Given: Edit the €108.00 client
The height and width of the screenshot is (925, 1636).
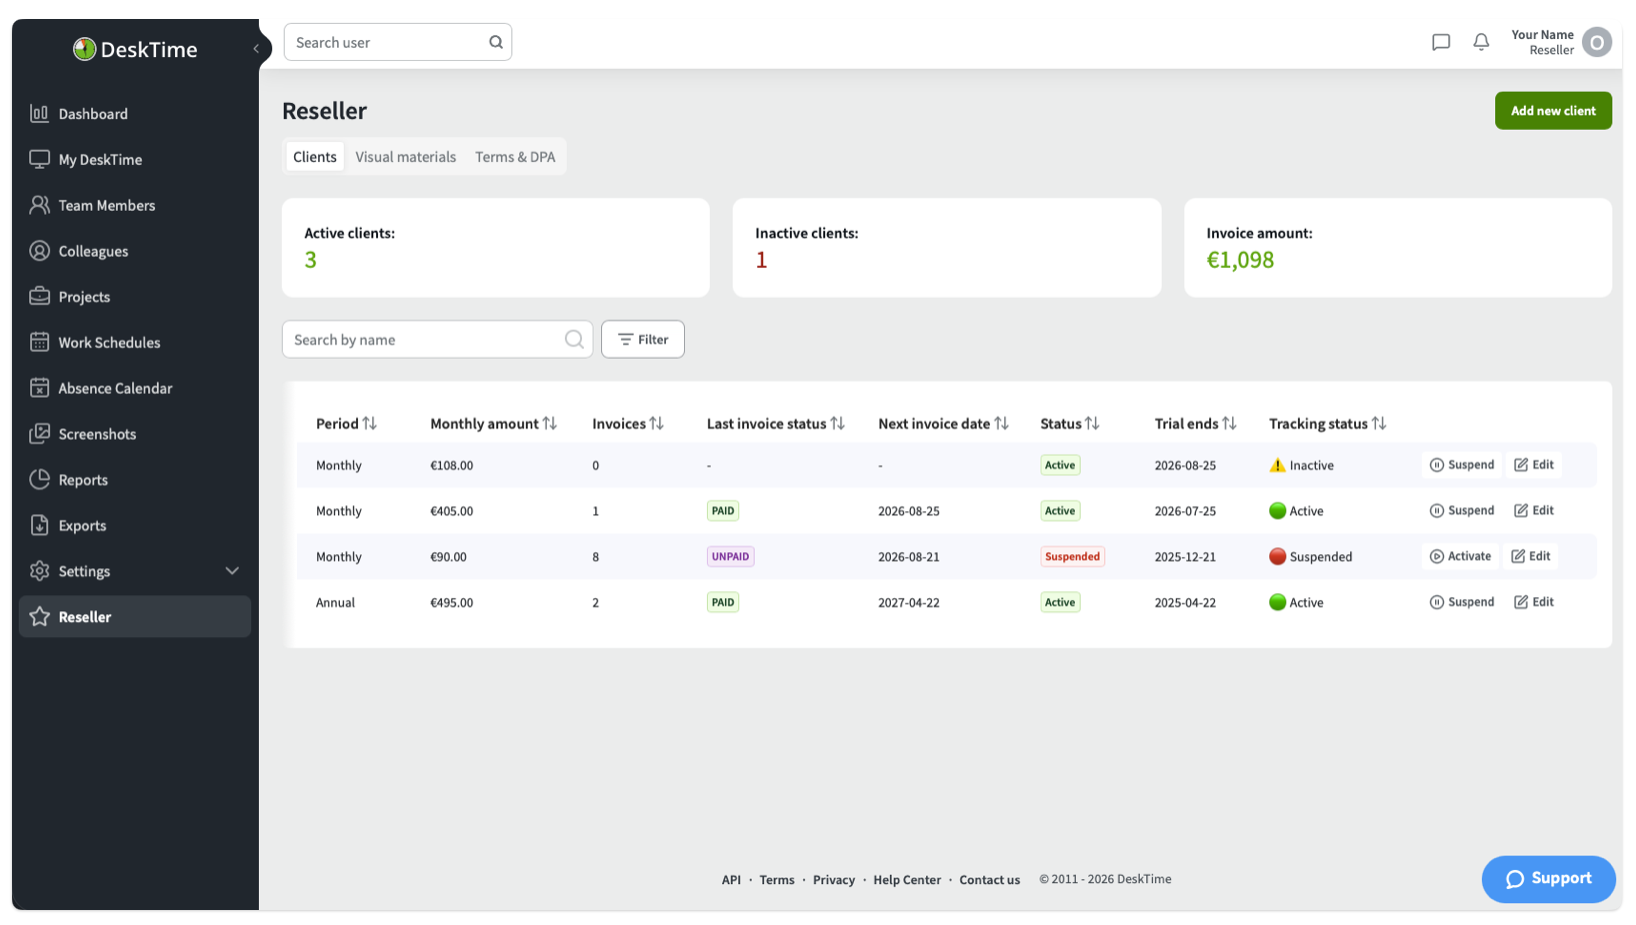Looking at the screenshot, I should click(1534, 464).
